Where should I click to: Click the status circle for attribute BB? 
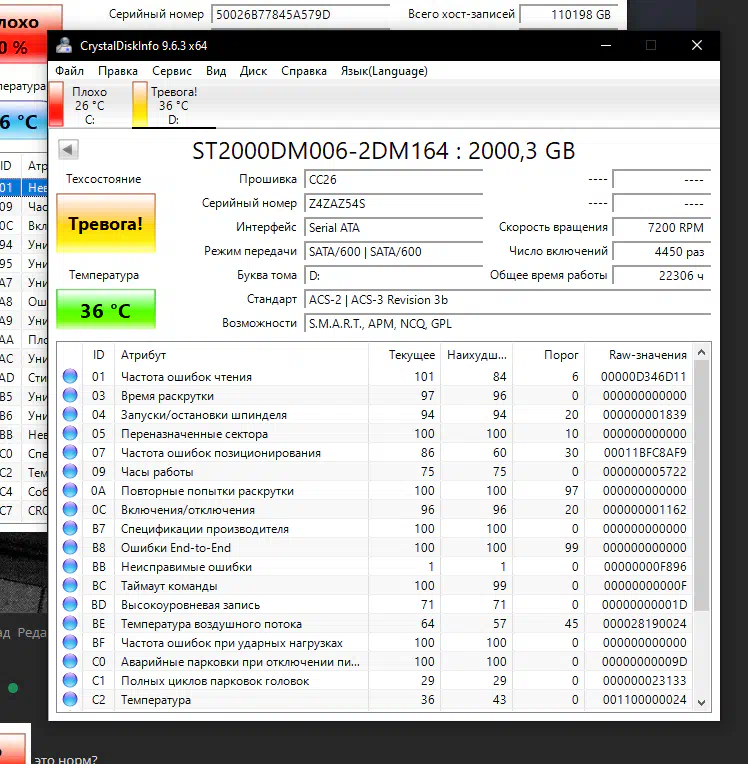click(70, 566)
